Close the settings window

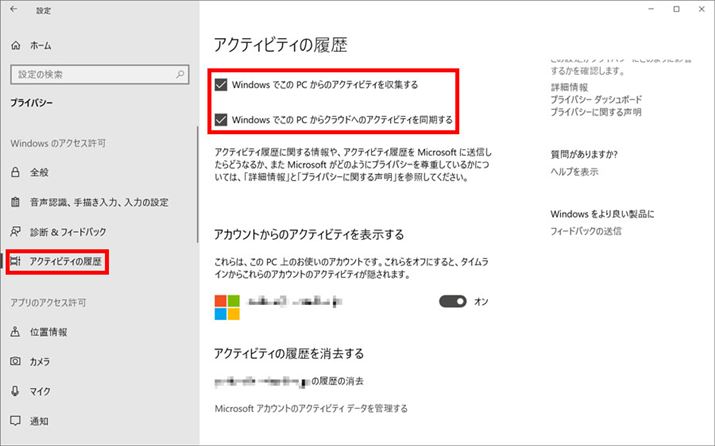(701, 9)
